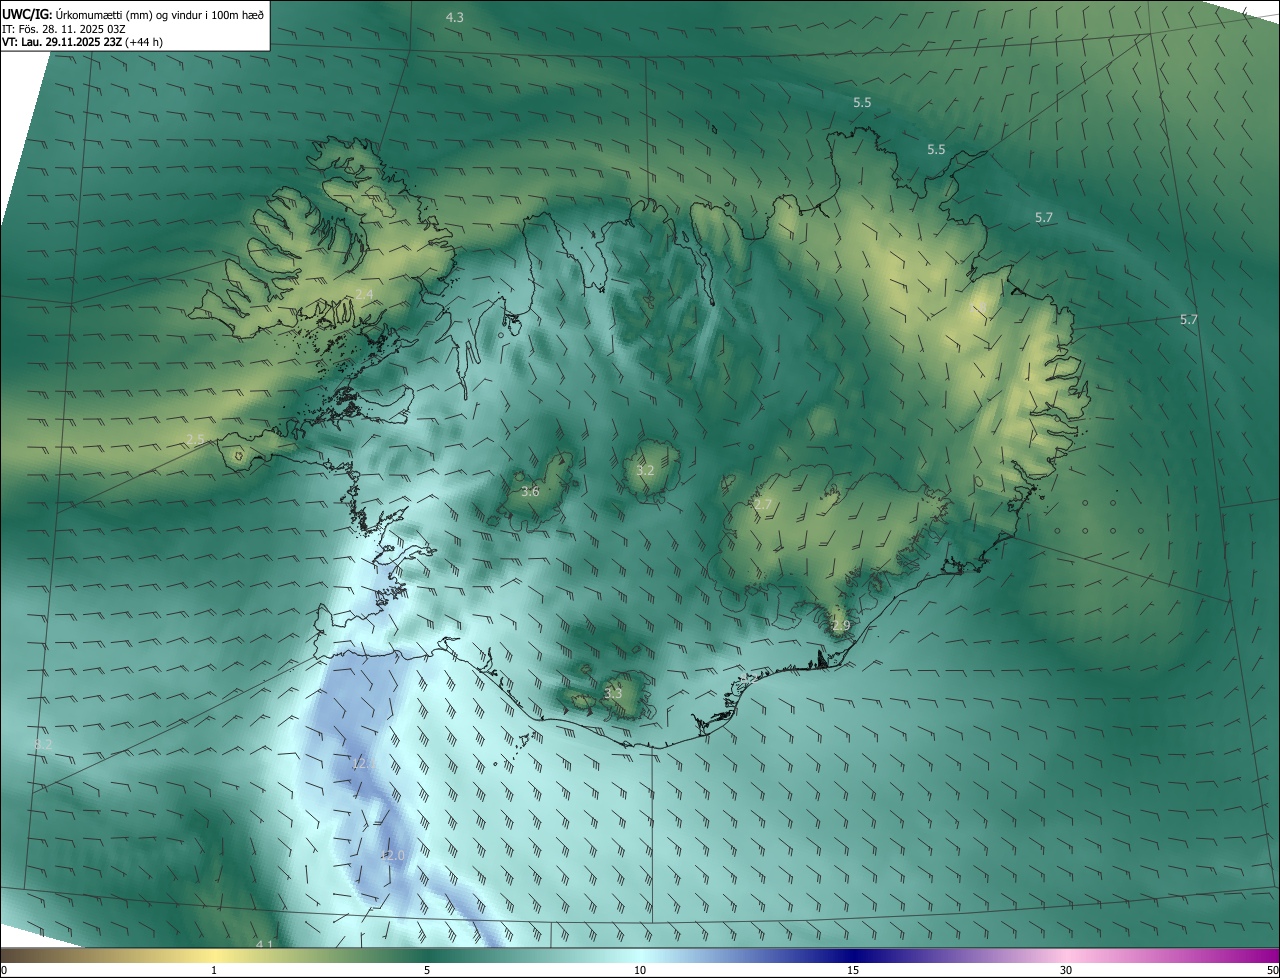Click the 2.4 value over the Westfjords
The image size is (1280, 978).
(364, 294)
